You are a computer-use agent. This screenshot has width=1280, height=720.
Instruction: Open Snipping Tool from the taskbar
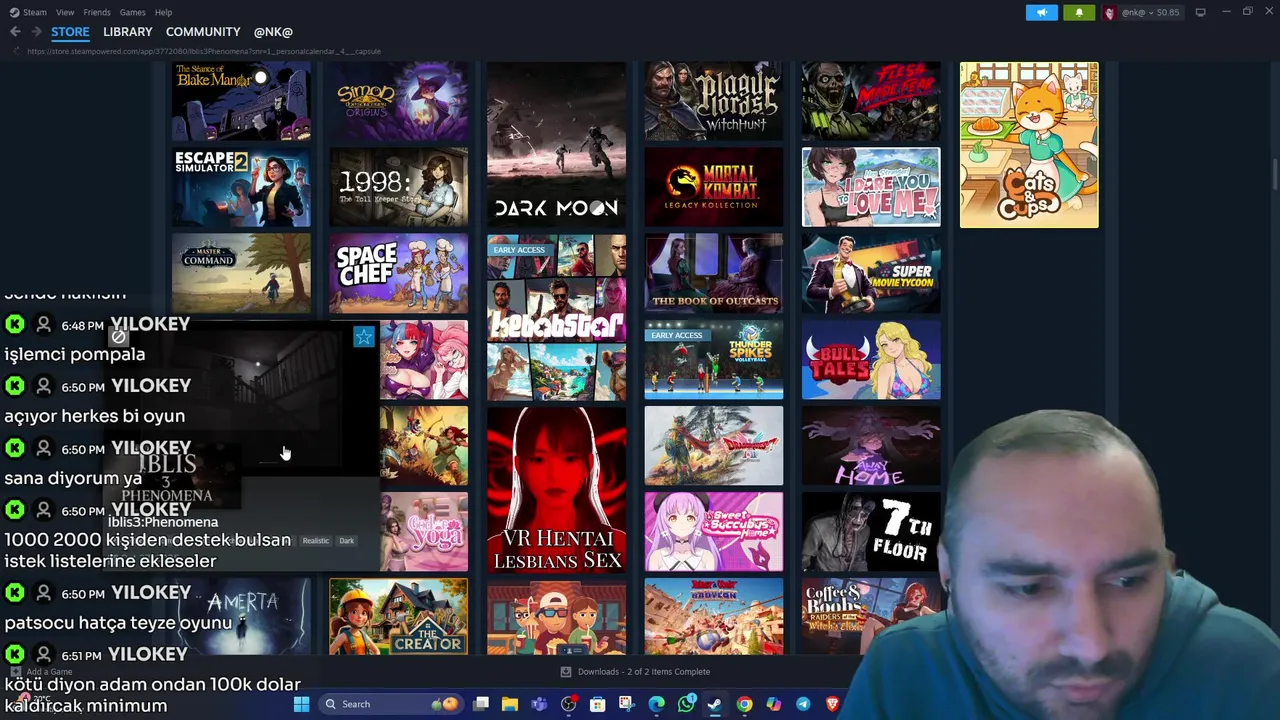click(626, 704)
